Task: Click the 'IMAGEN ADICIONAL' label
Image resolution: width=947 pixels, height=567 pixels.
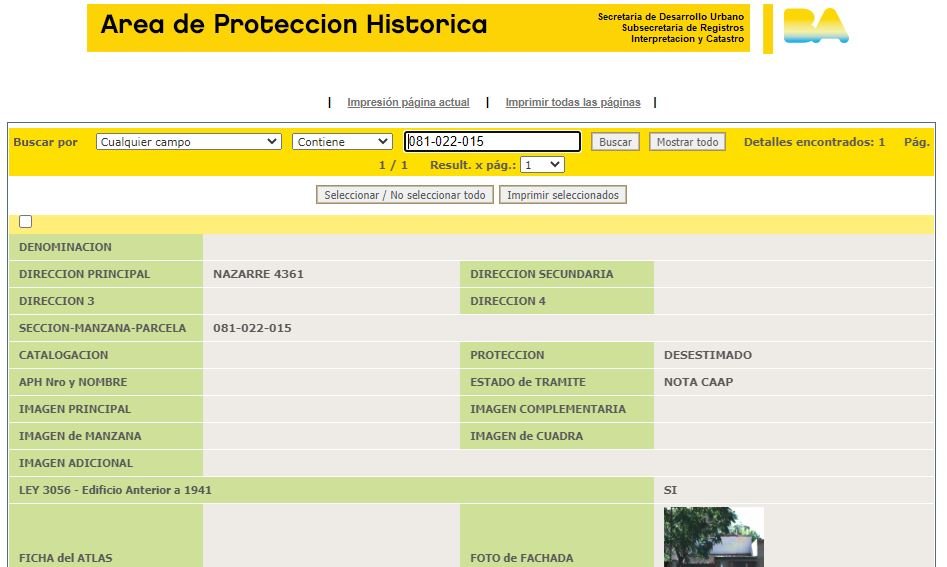Action: (x=75, y=463)
